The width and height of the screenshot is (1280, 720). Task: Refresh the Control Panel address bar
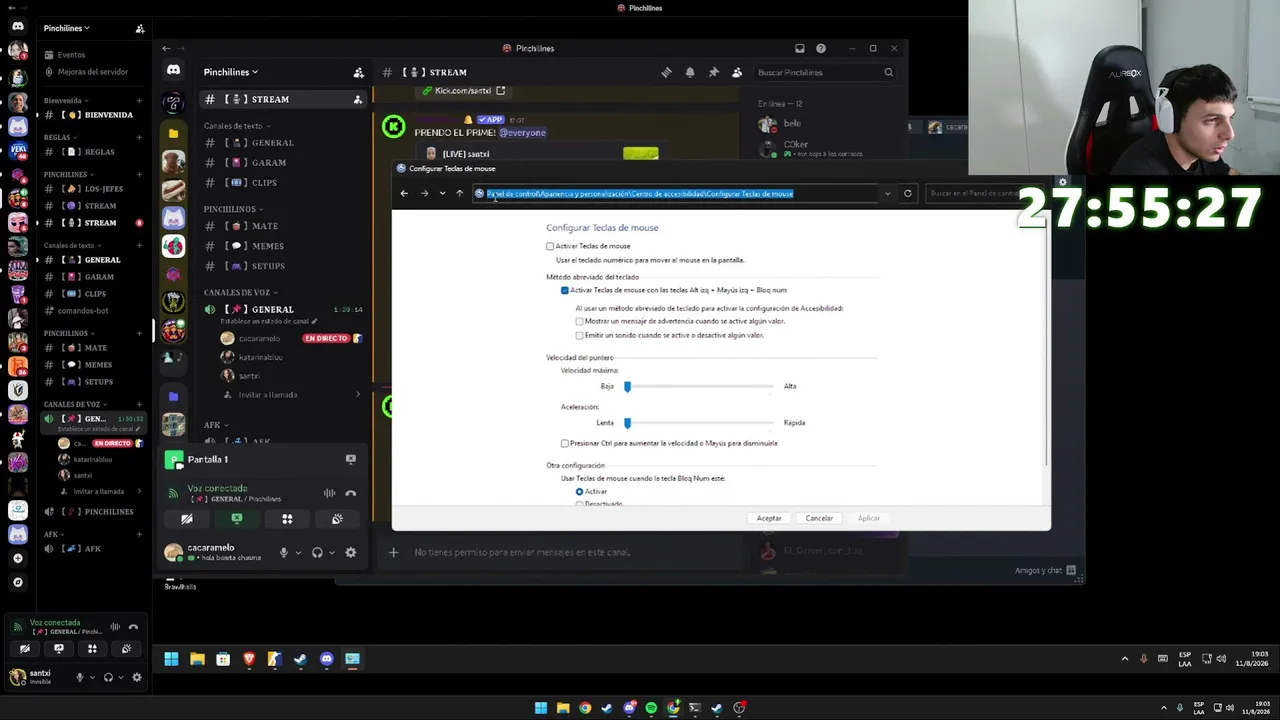tap(908, 194)
